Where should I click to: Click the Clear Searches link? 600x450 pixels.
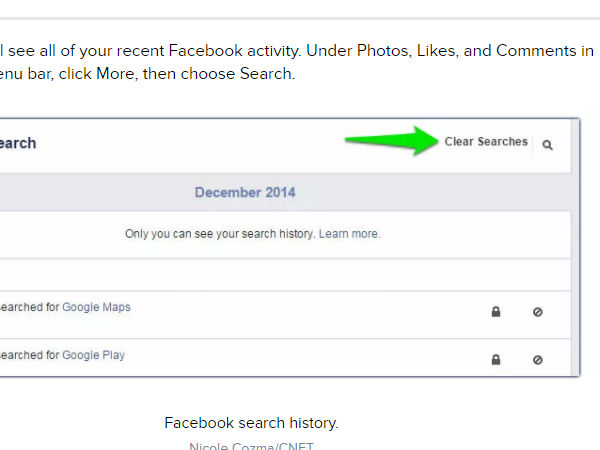tap(486, 142)
